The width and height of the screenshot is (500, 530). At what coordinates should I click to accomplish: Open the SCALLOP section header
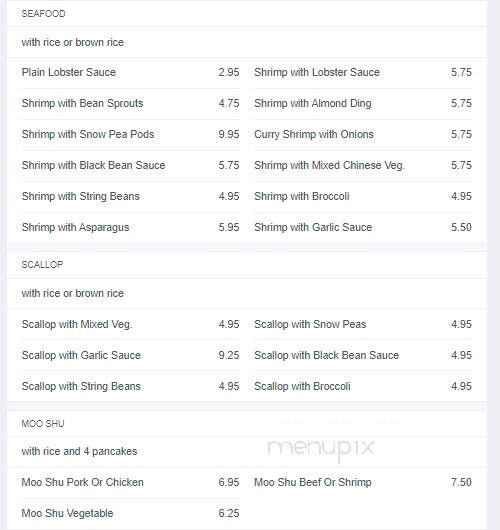tap(42, 265)
